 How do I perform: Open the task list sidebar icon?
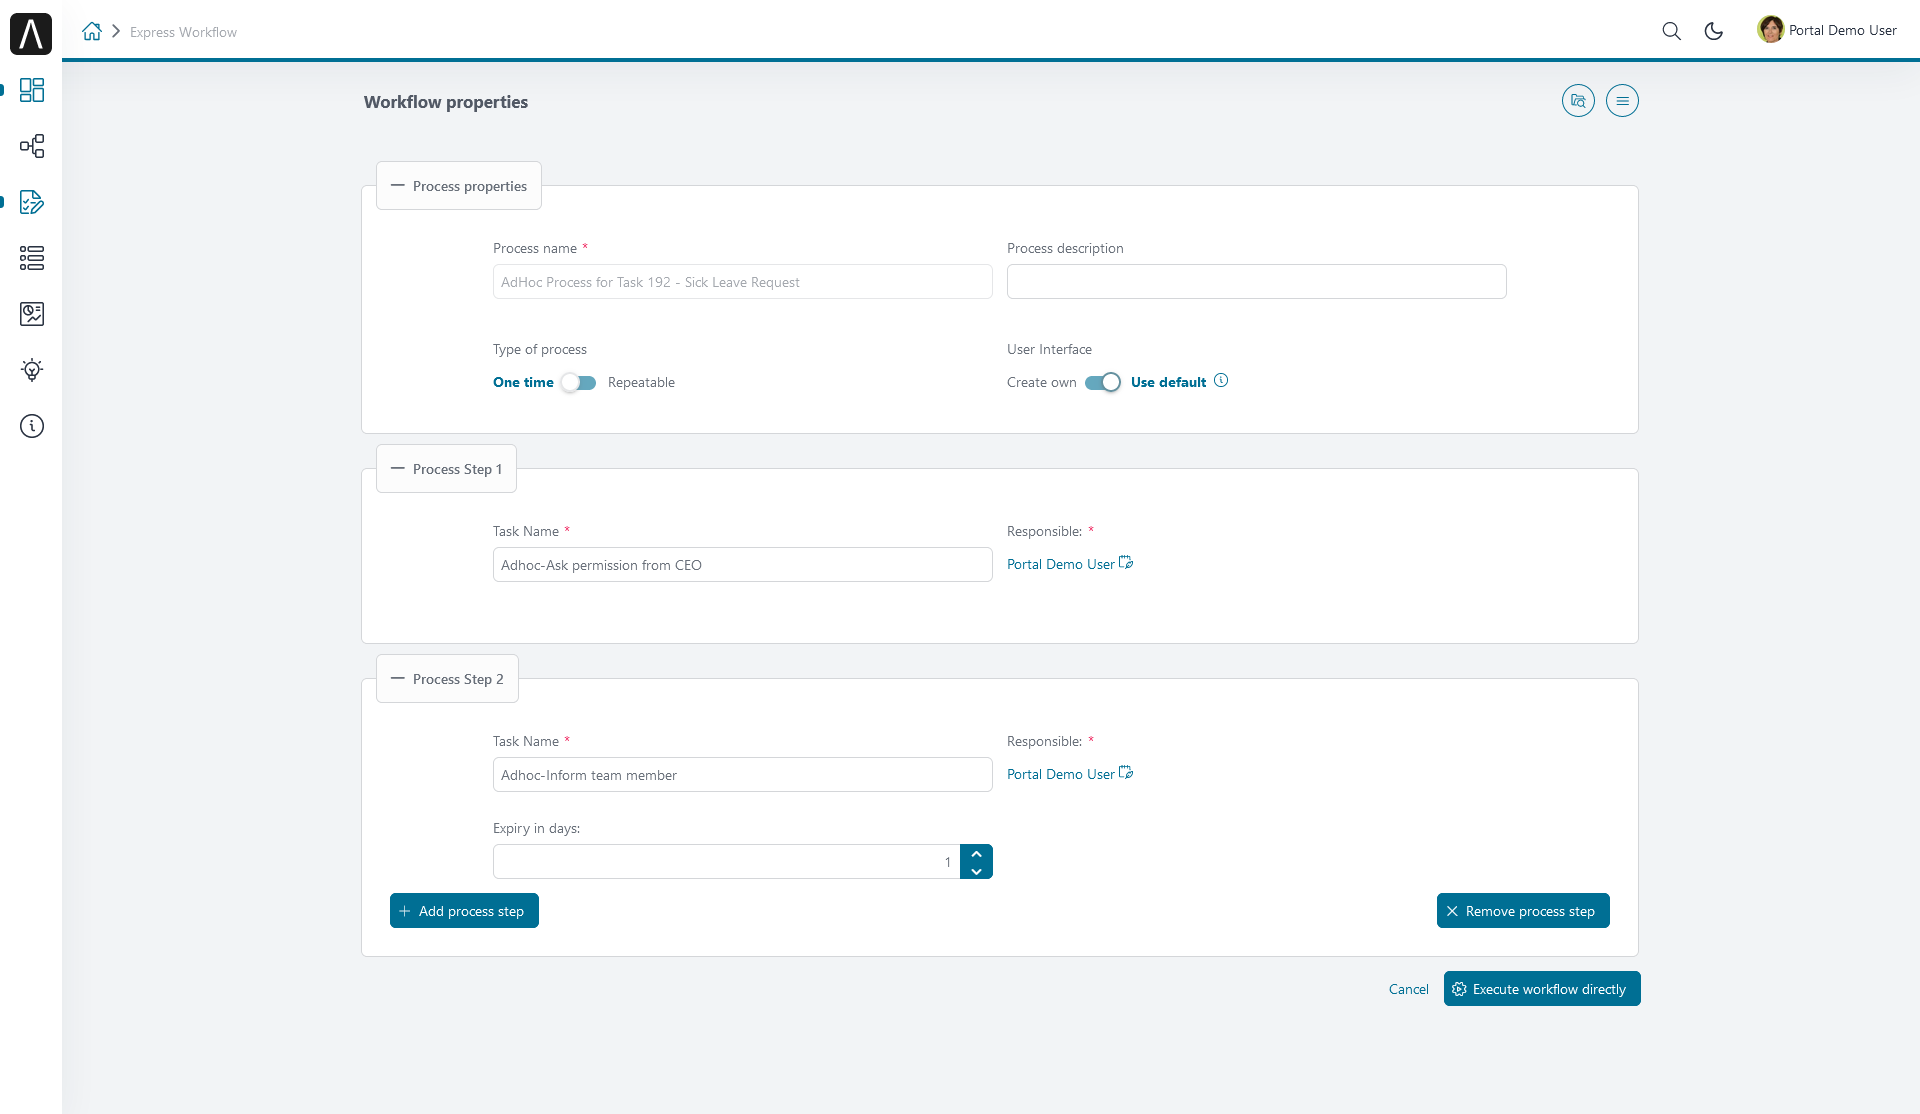pos(32,258)
